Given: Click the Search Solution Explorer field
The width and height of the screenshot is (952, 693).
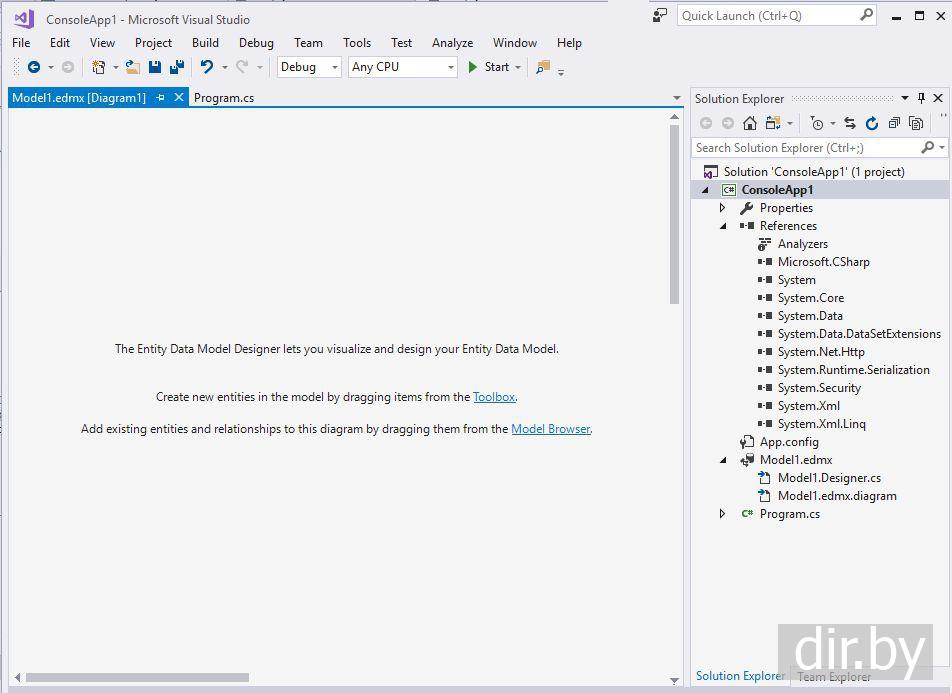Looking at the screenshot, I should 806,148.
